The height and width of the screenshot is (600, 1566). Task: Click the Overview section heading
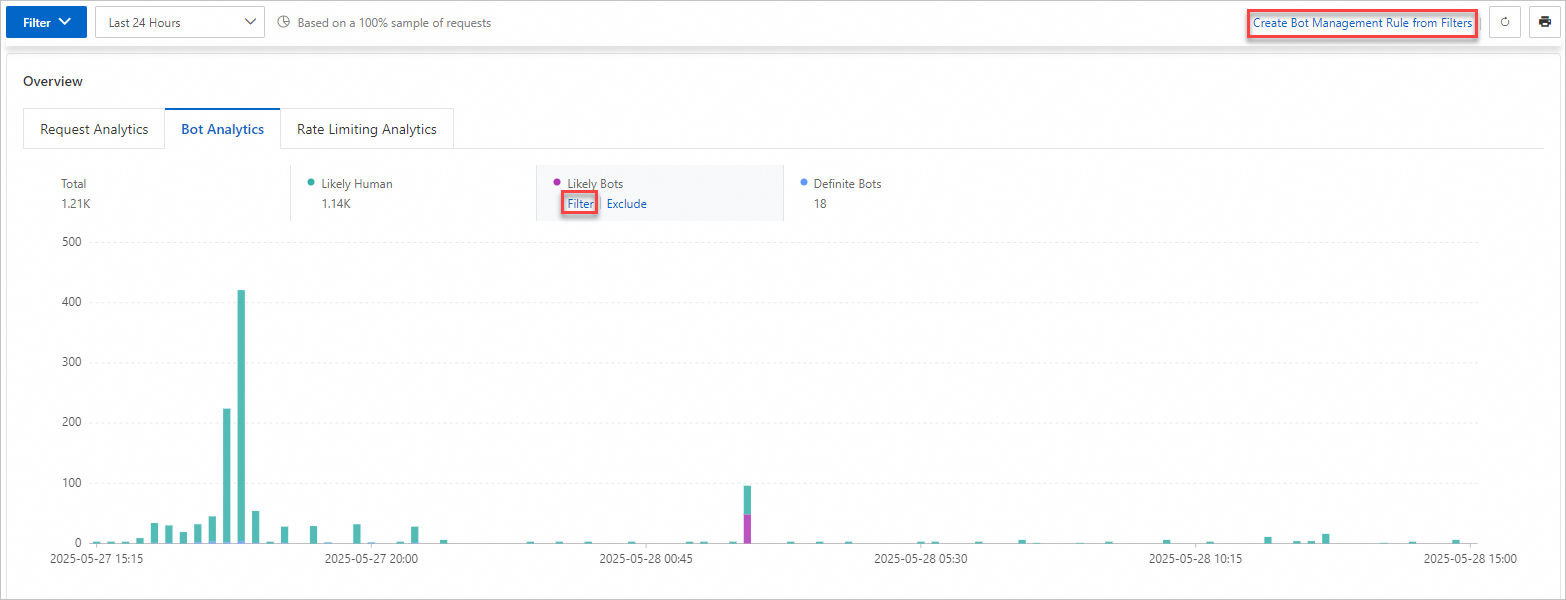click(53, 81)
